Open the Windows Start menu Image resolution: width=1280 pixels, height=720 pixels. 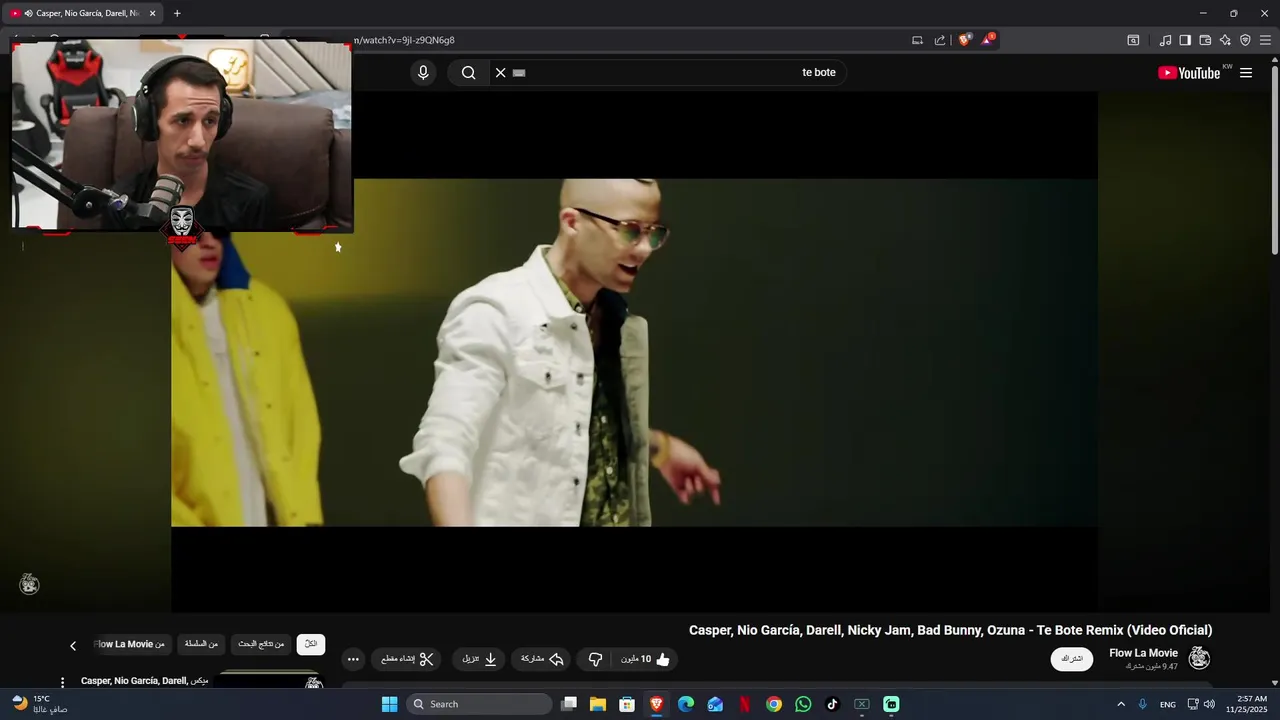tap(389, 704)
